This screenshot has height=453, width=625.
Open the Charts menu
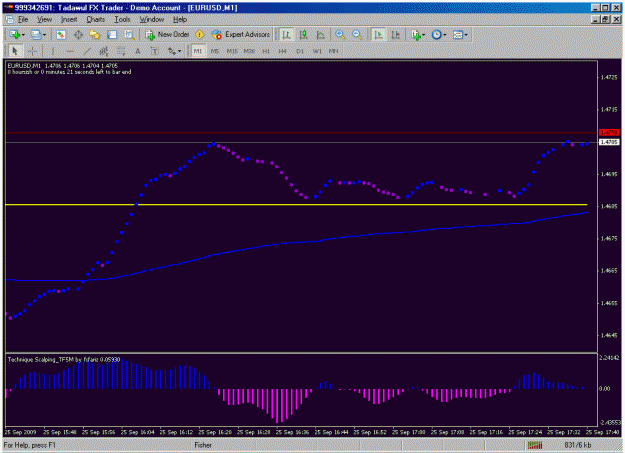click(x=96, y=19)
